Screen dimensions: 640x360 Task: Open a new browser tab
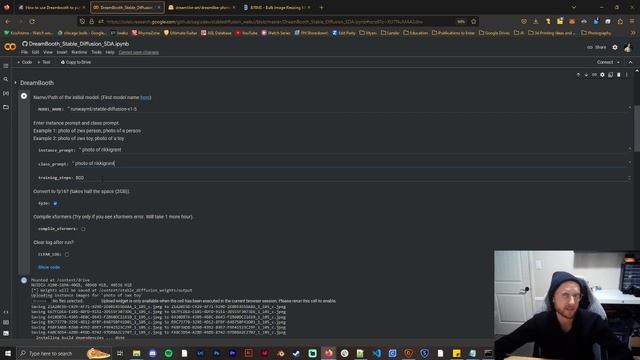click(x=321, y=7)
